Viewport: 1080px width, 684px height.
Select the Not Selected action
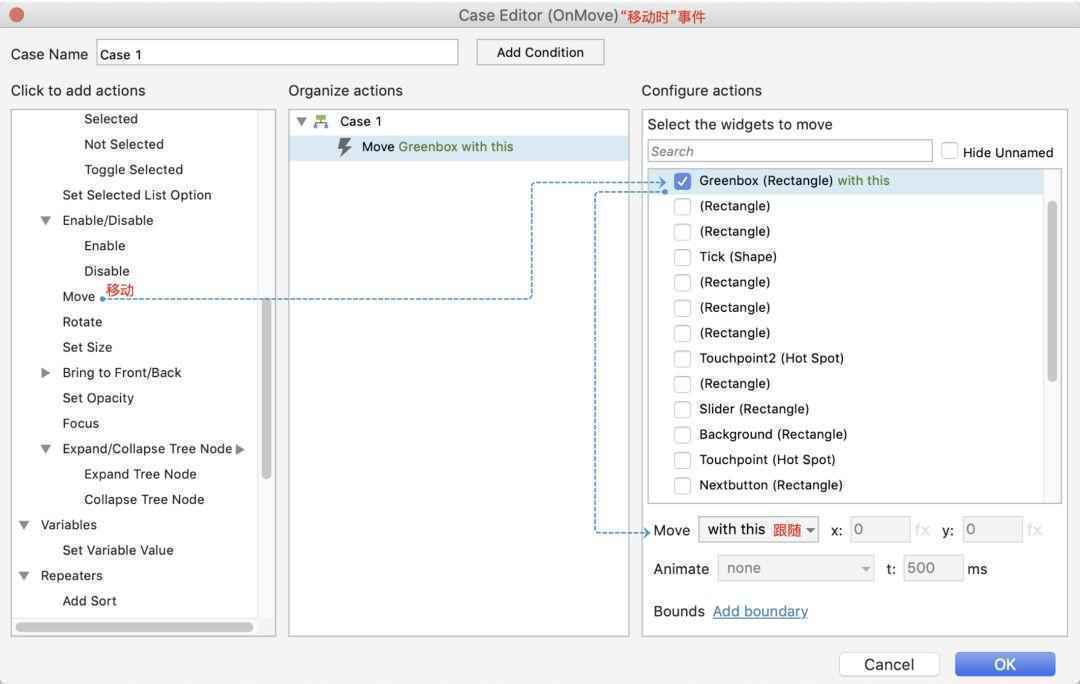124,145
